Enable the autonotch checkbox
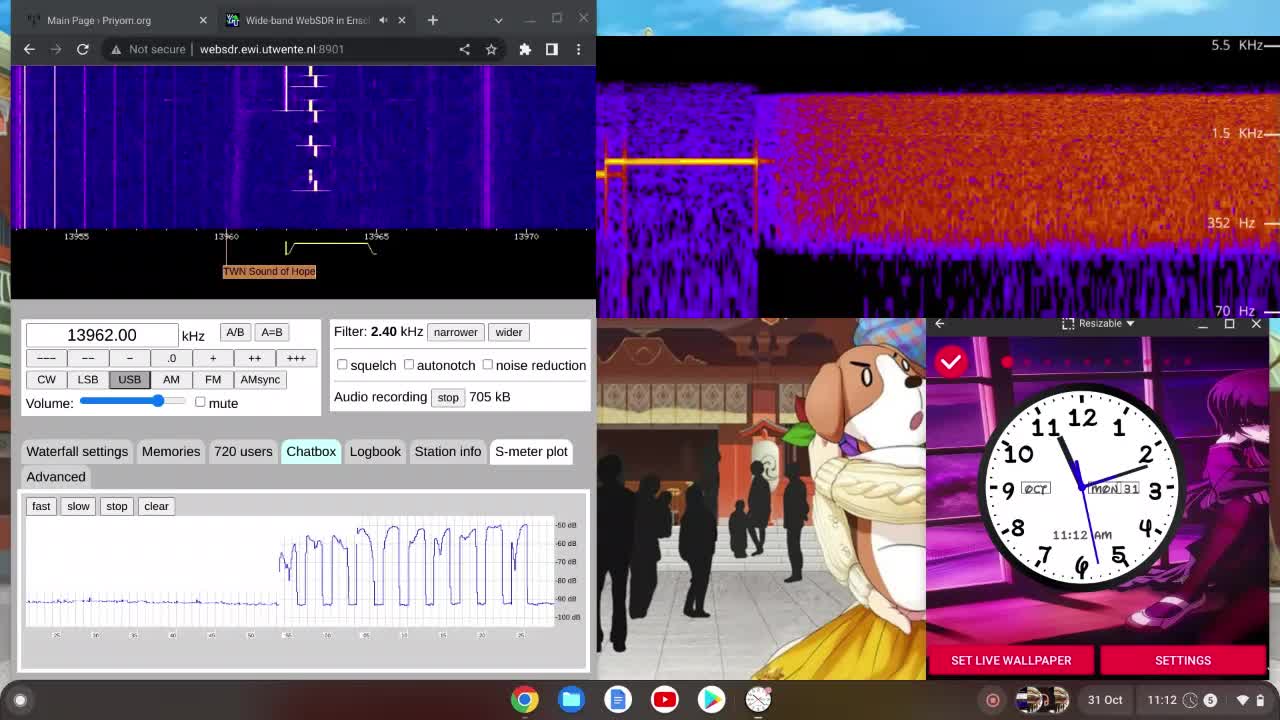Image resolution: width=1280 pixels, height=720 pixels. pyautogui.click(x=409, y=365)
